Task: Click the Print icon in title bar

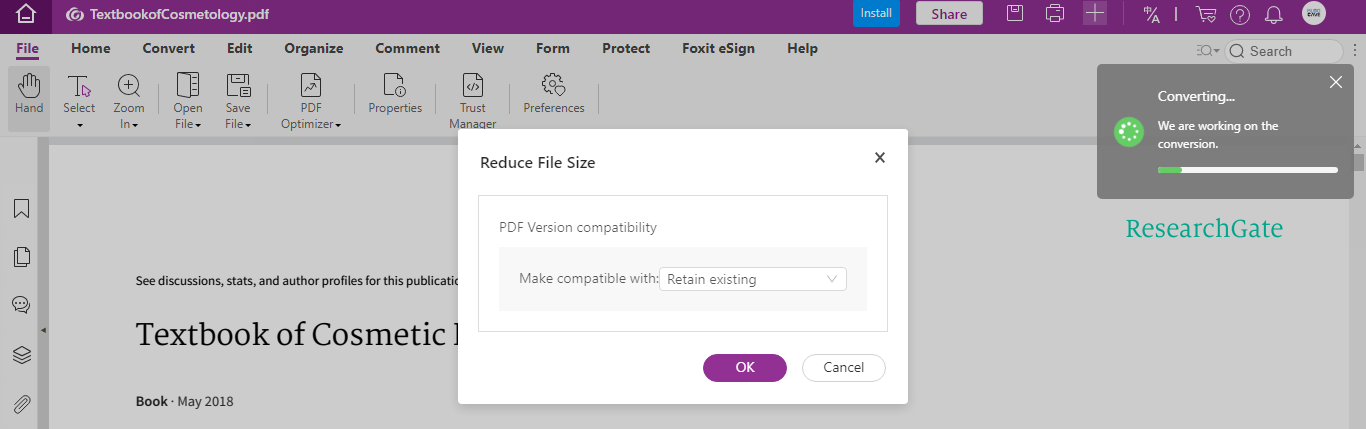Action: [1054, 14]
